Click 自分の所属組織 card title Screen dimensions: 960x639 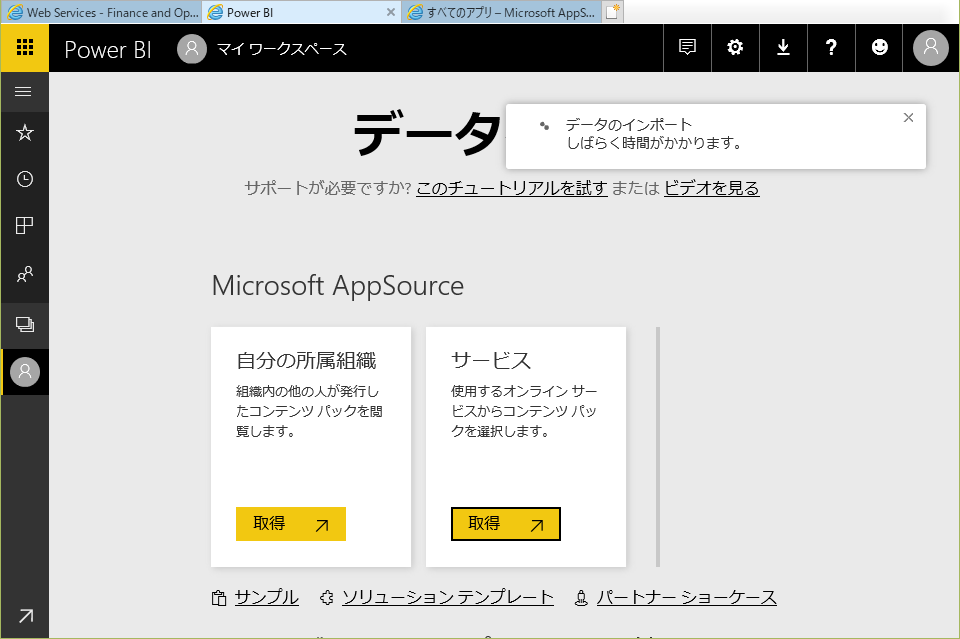coord(306,361)
